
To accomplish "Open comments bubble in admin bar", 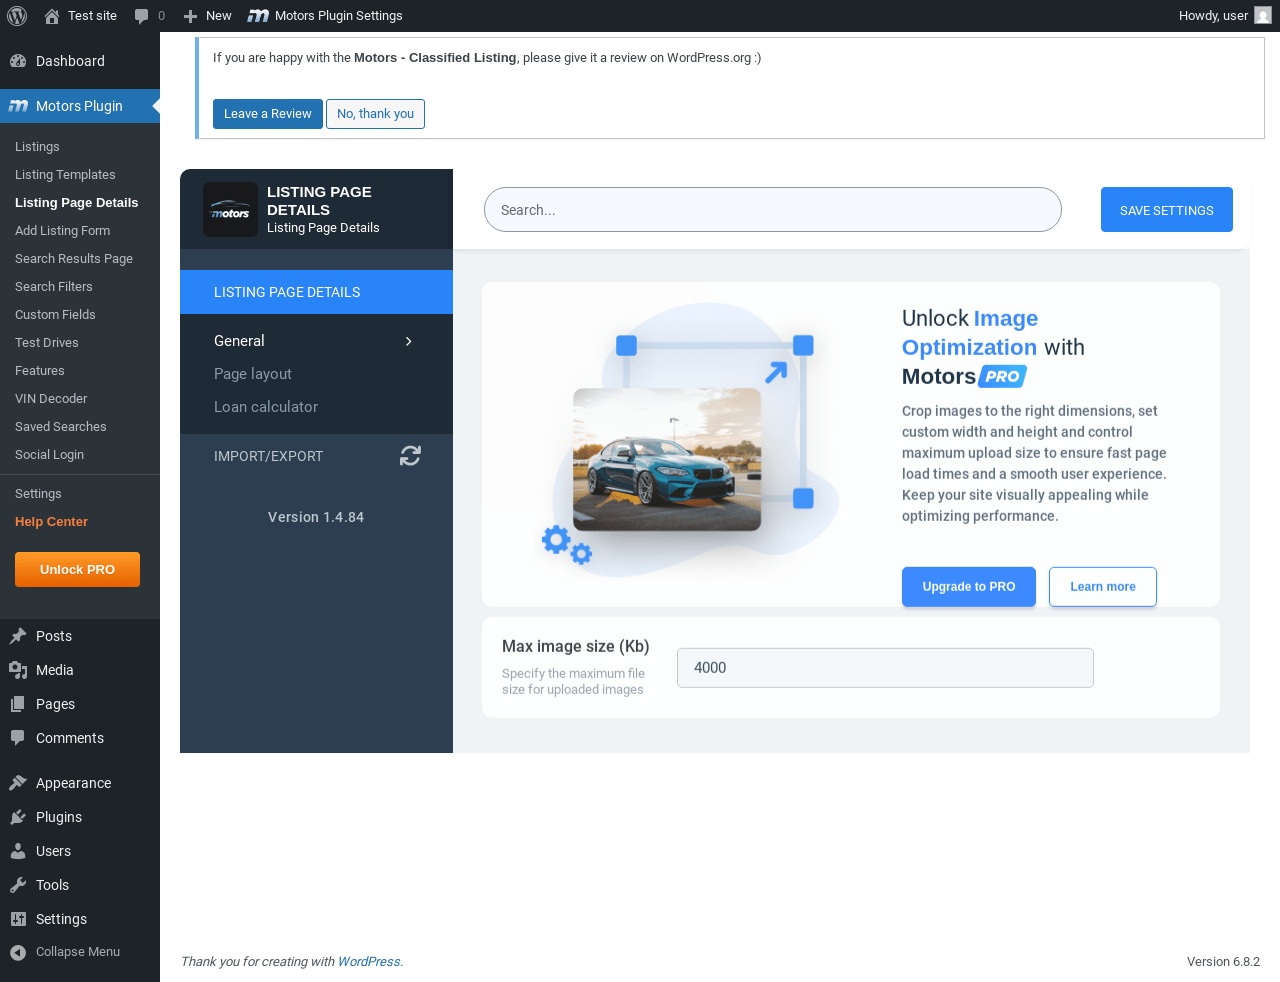I will pos(150,16).
